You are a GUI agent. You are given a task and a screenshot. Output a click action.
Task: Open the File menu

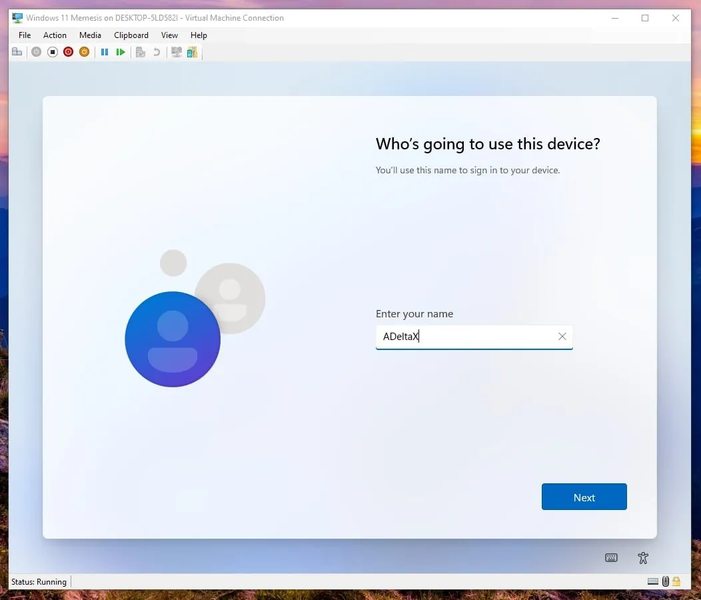click(25, 35)
